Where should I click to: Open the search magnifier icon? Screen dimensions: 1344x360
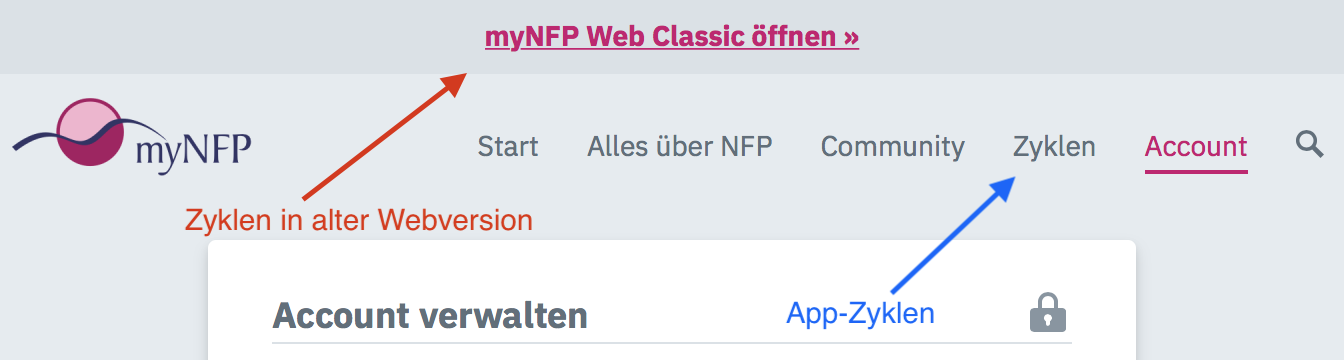(1309, 145)
